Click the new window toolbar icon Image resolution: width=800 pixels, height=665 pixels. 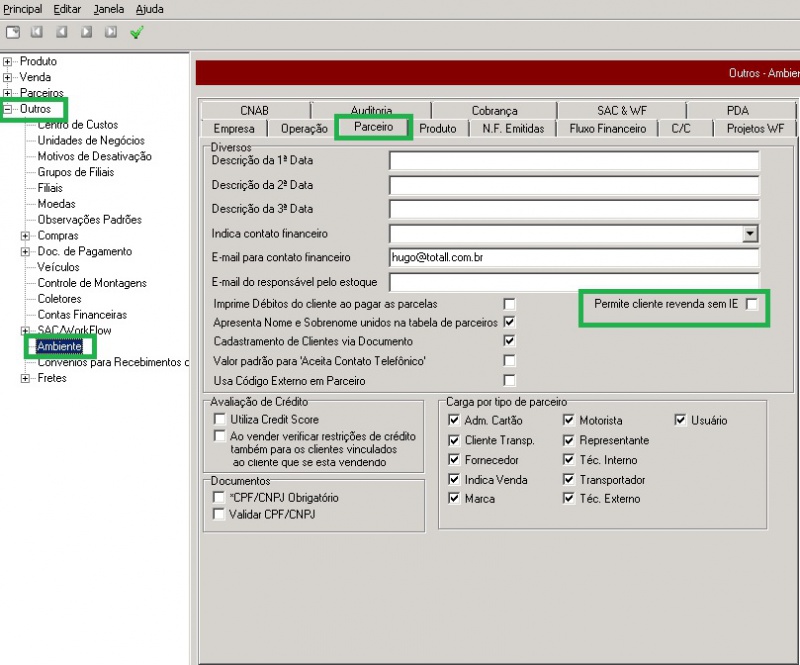13,32
